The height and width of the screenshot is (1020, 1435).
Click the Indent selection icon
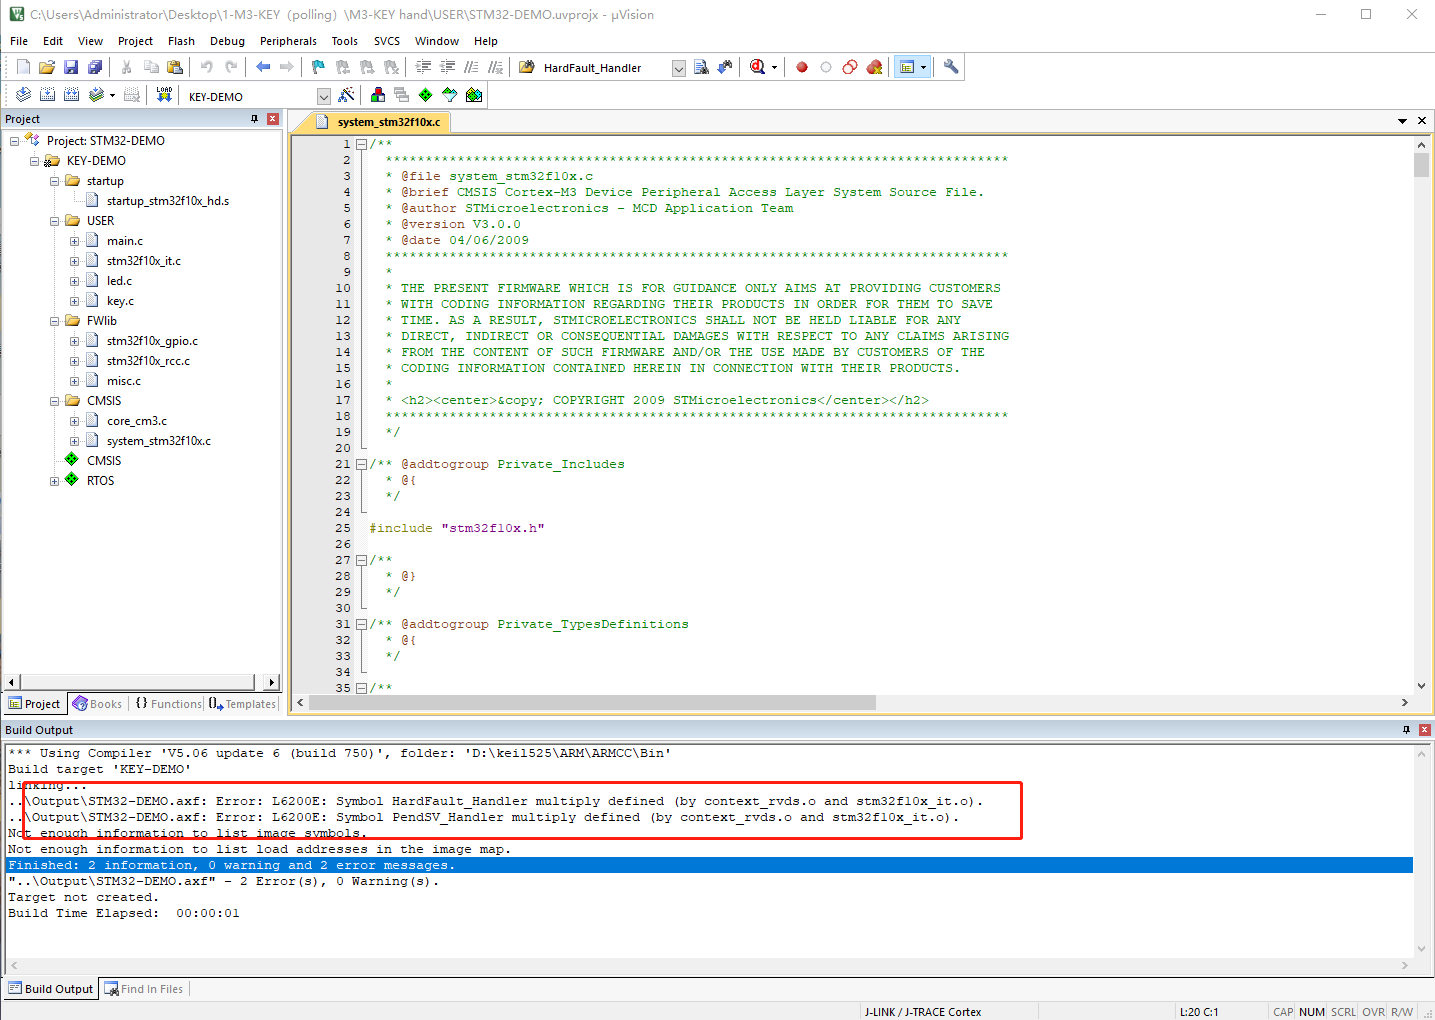point(423,67)
